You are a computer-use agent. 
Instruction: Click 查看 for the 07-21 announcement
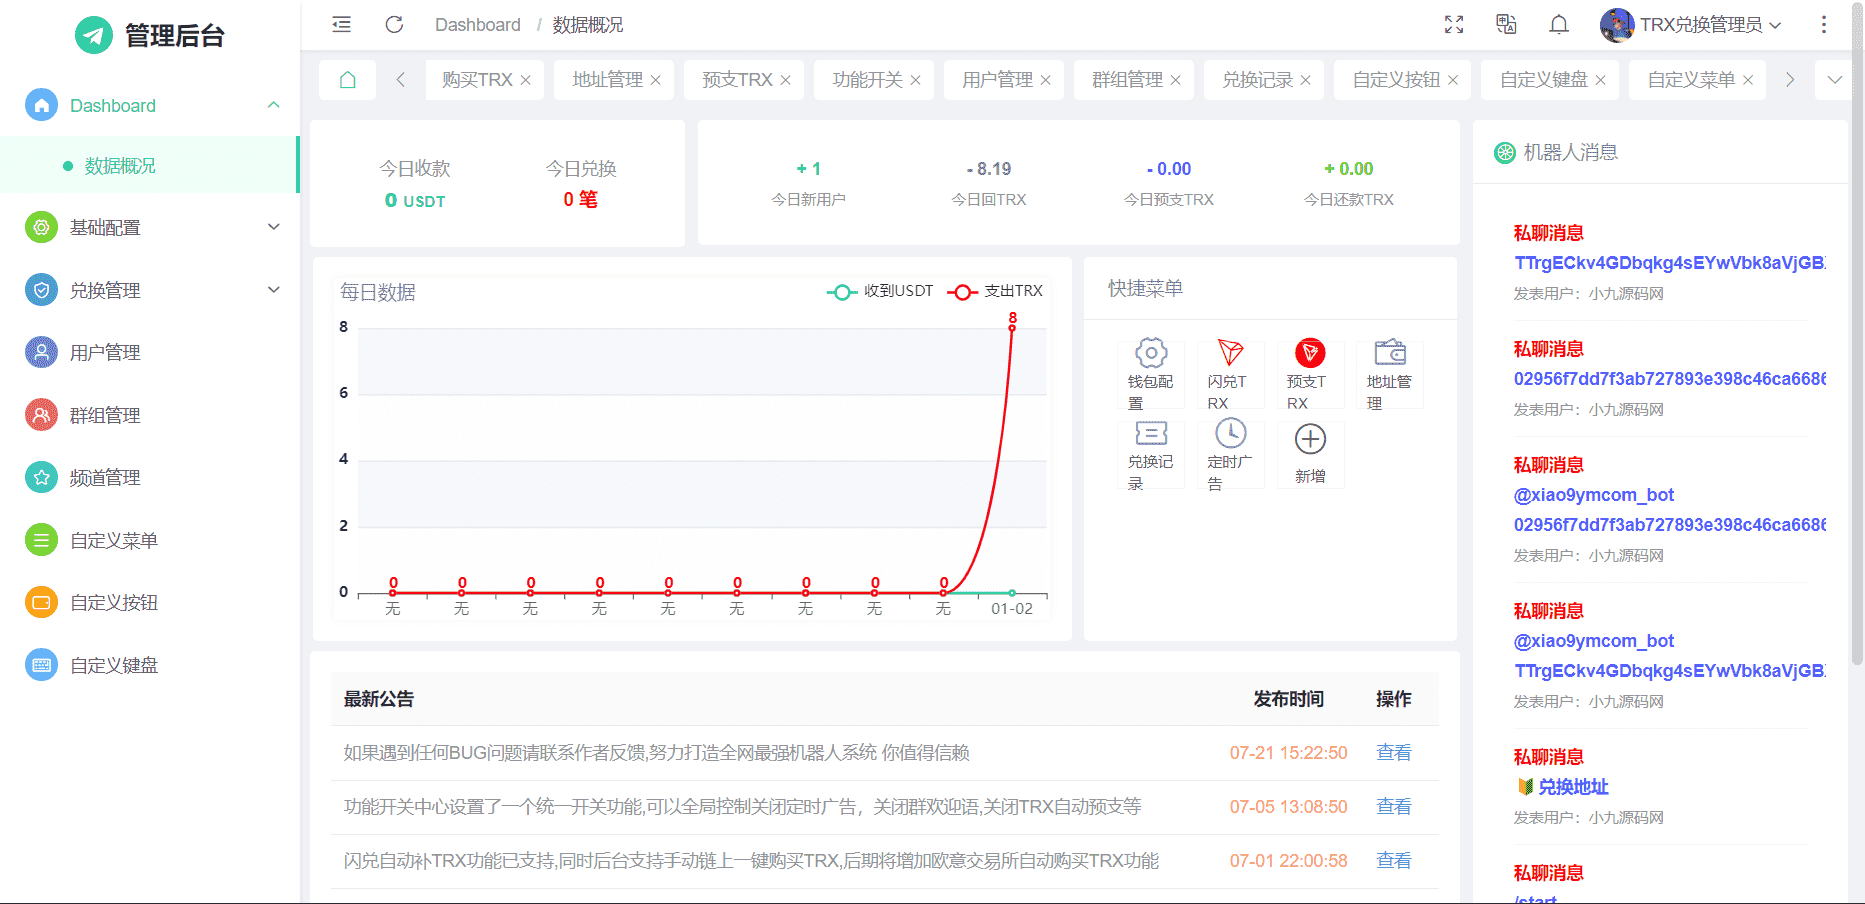(x=1393, y=753)
